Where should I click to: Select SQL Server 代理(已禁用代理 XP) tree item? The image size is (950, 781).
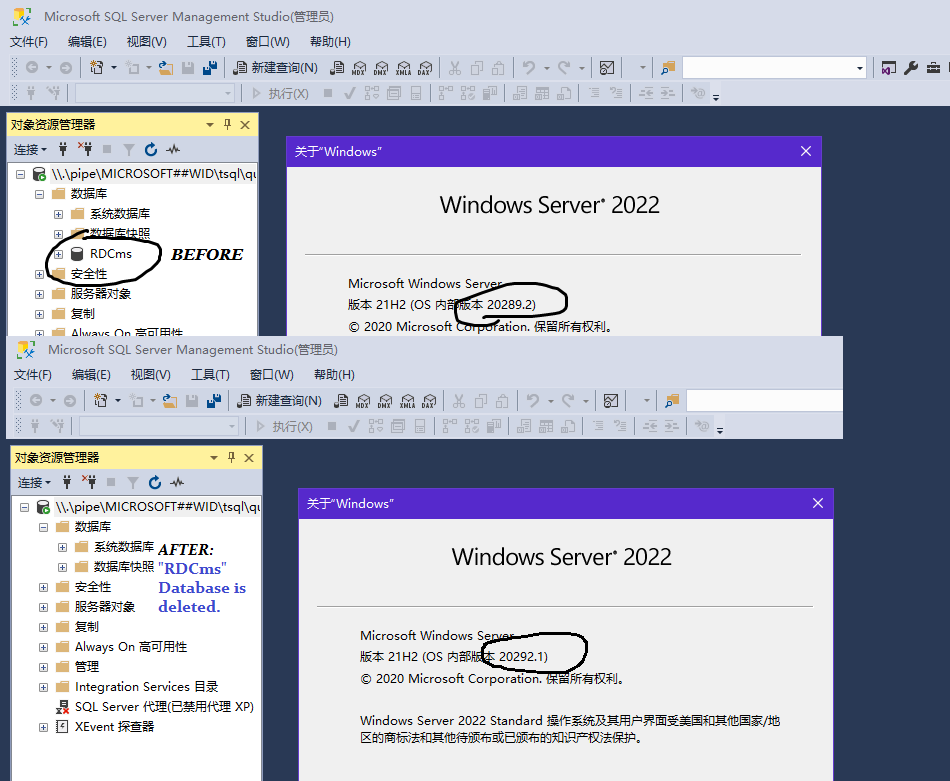(x=164, y=706)
